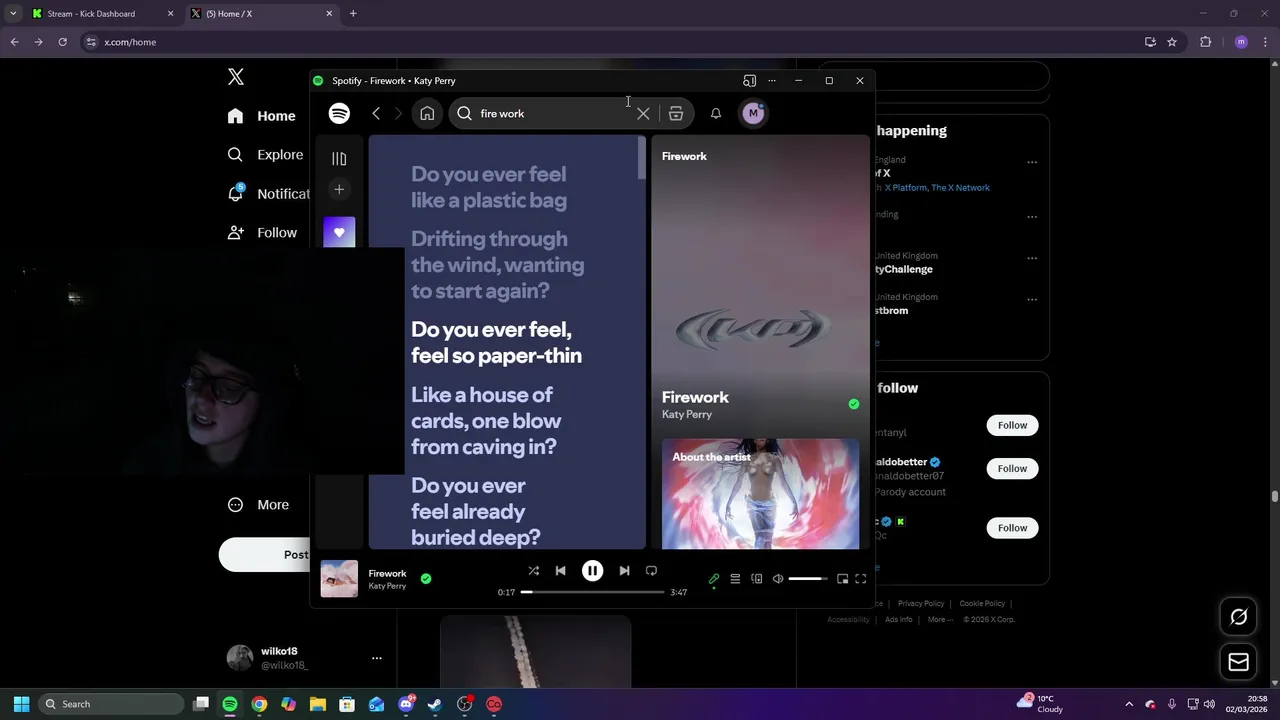1280x720 pixels.
Task: Open Browse icon in Spotify search bar
Action: (x=676, y=113)
